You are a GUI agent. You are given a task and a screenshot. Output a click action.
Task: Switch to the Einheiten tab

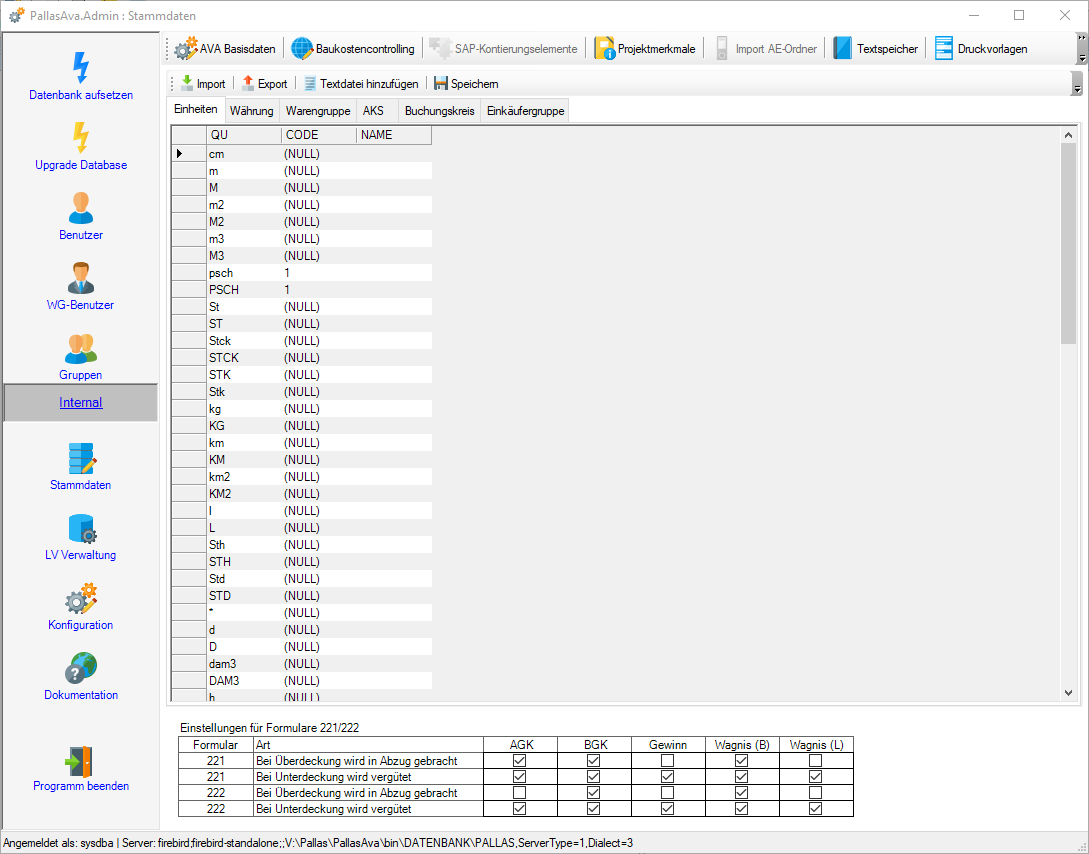pyautogui.click(x=196, y=109)
